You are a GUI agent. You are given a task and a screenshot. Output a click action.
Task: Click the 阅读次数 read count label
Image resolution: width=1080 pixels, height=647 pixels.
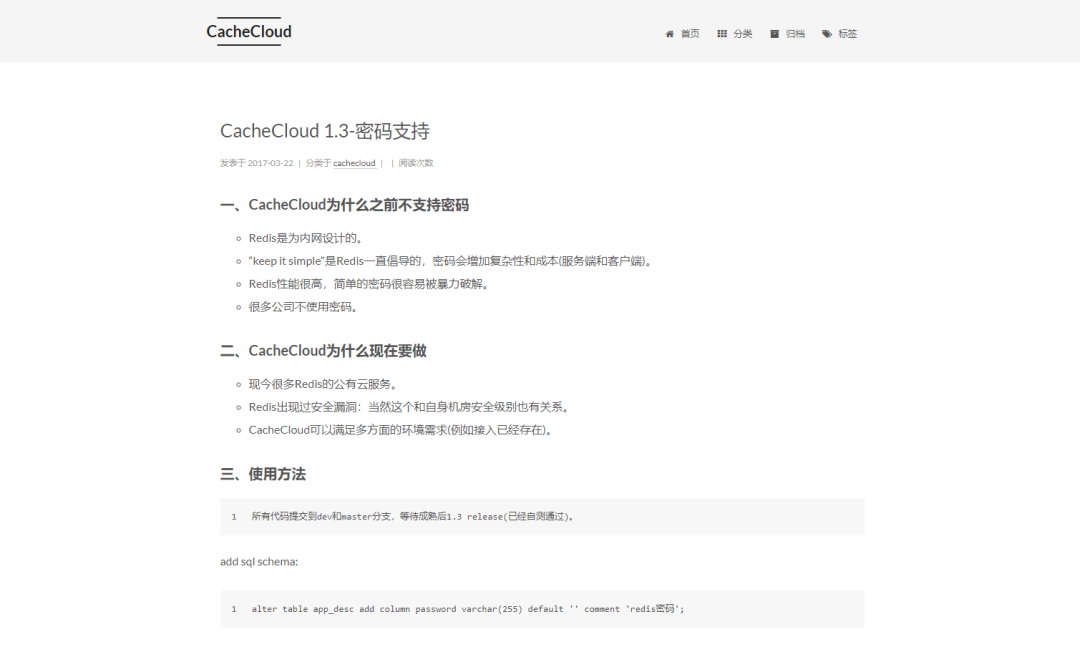[416, 163]
